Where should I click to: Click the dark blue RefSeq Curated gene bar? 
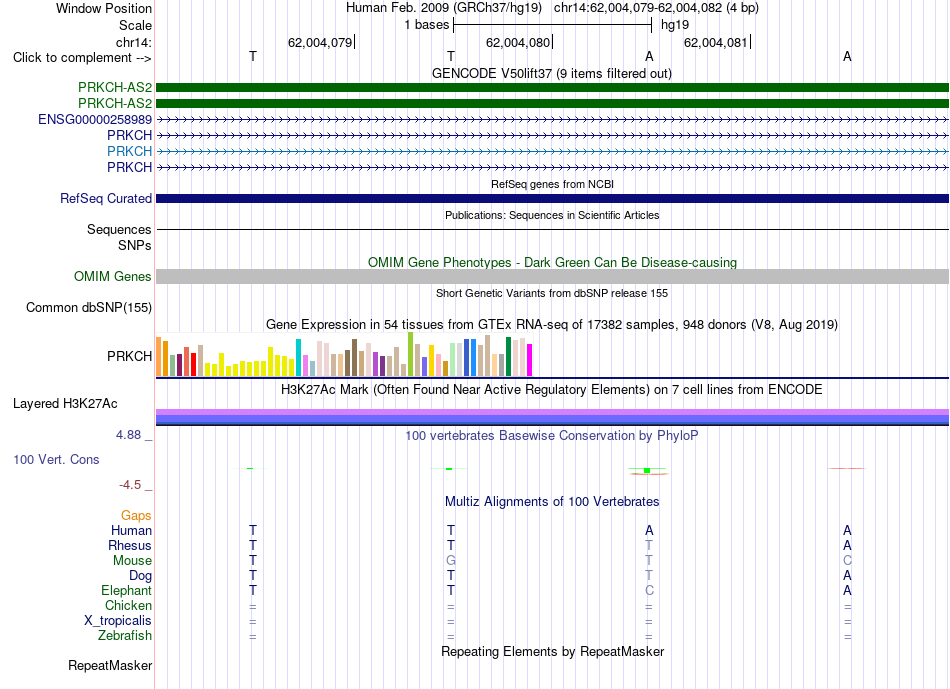(x=552, y=198)
